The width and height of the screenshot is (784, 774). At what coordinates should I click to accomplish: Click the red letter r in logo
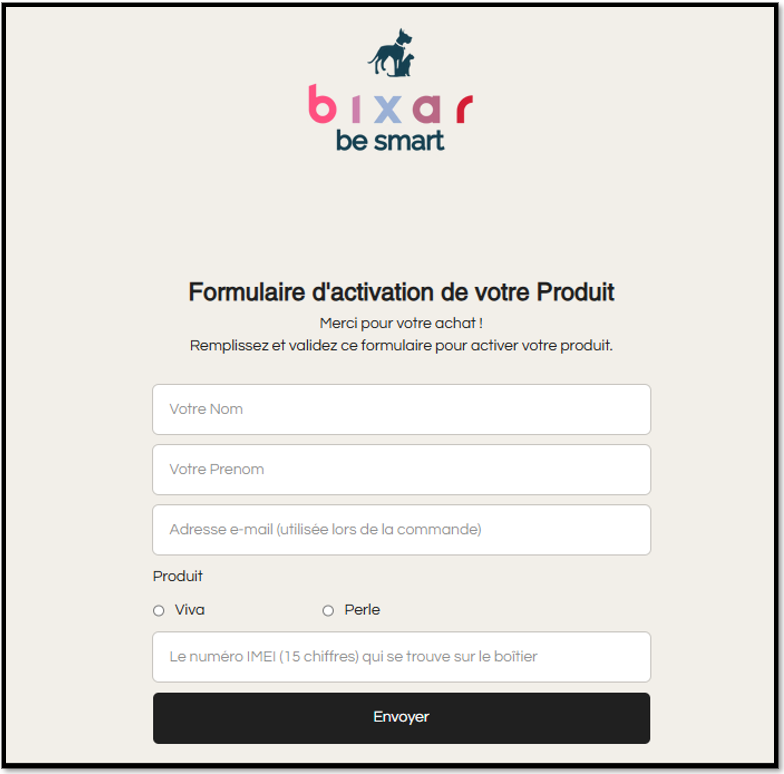pyautogui.click(x=462, y=108)
